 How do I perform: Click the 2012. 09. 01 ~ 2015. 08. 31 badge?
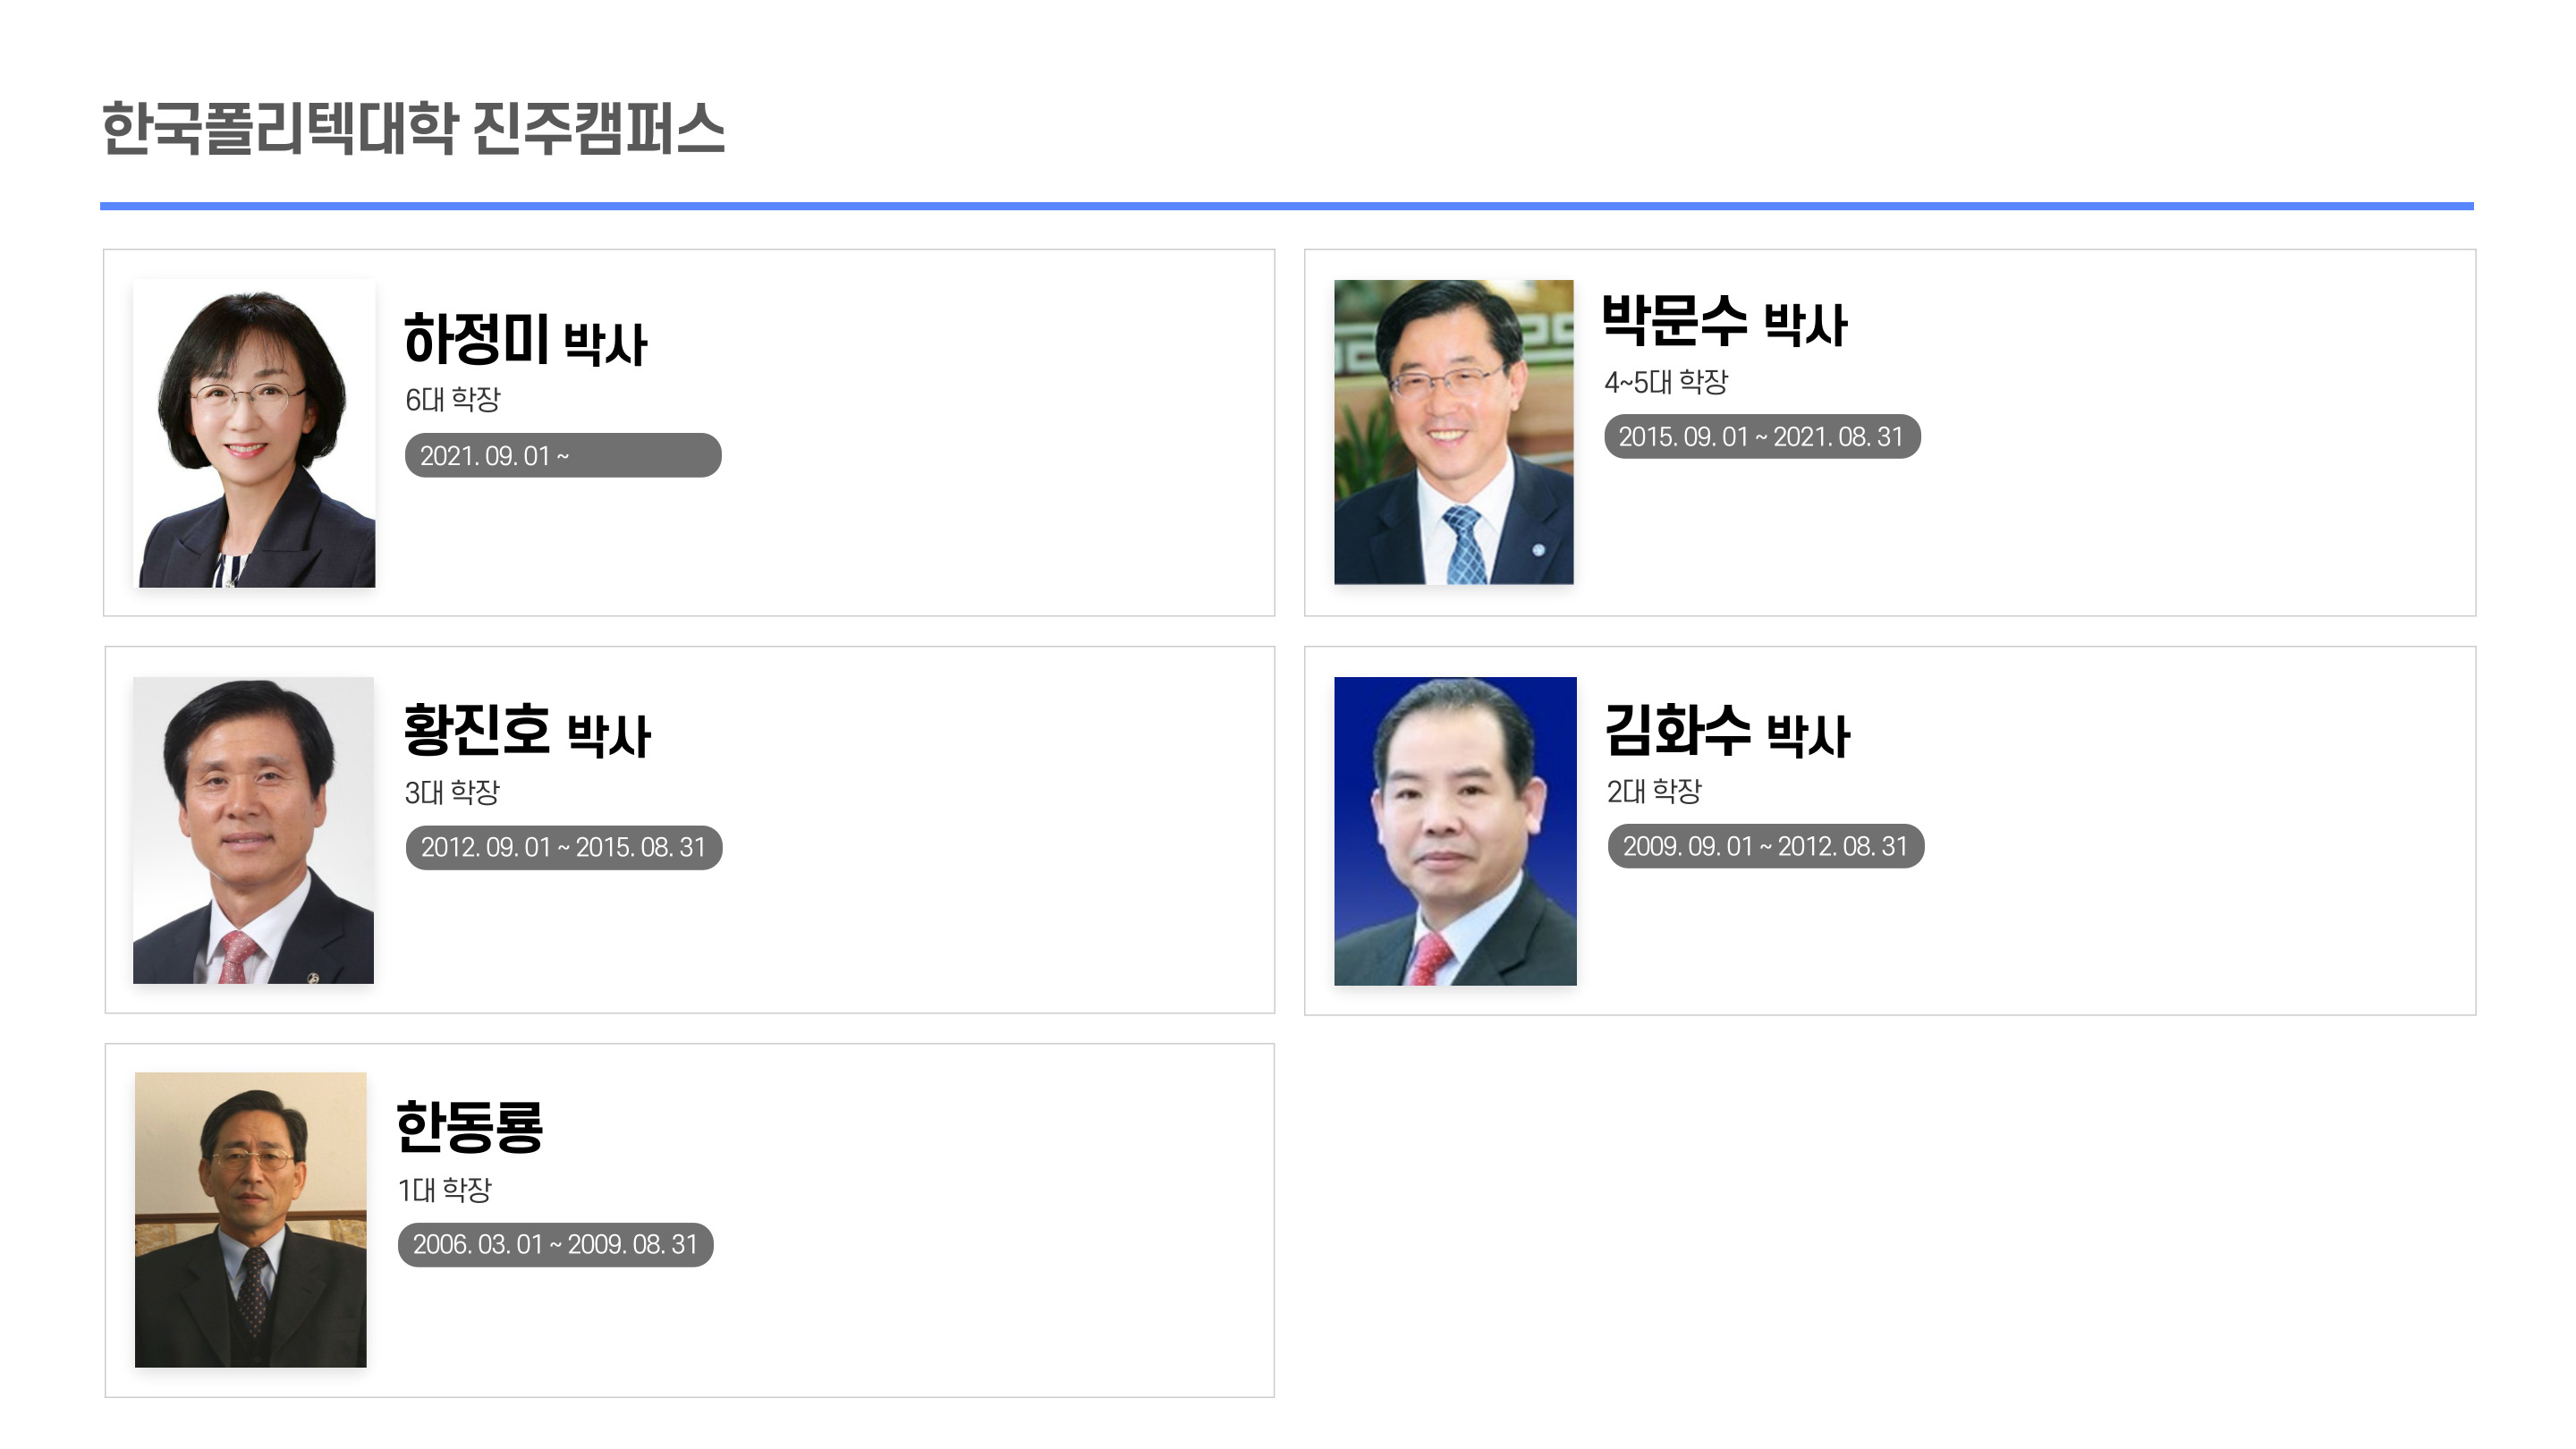click(564, 847)
